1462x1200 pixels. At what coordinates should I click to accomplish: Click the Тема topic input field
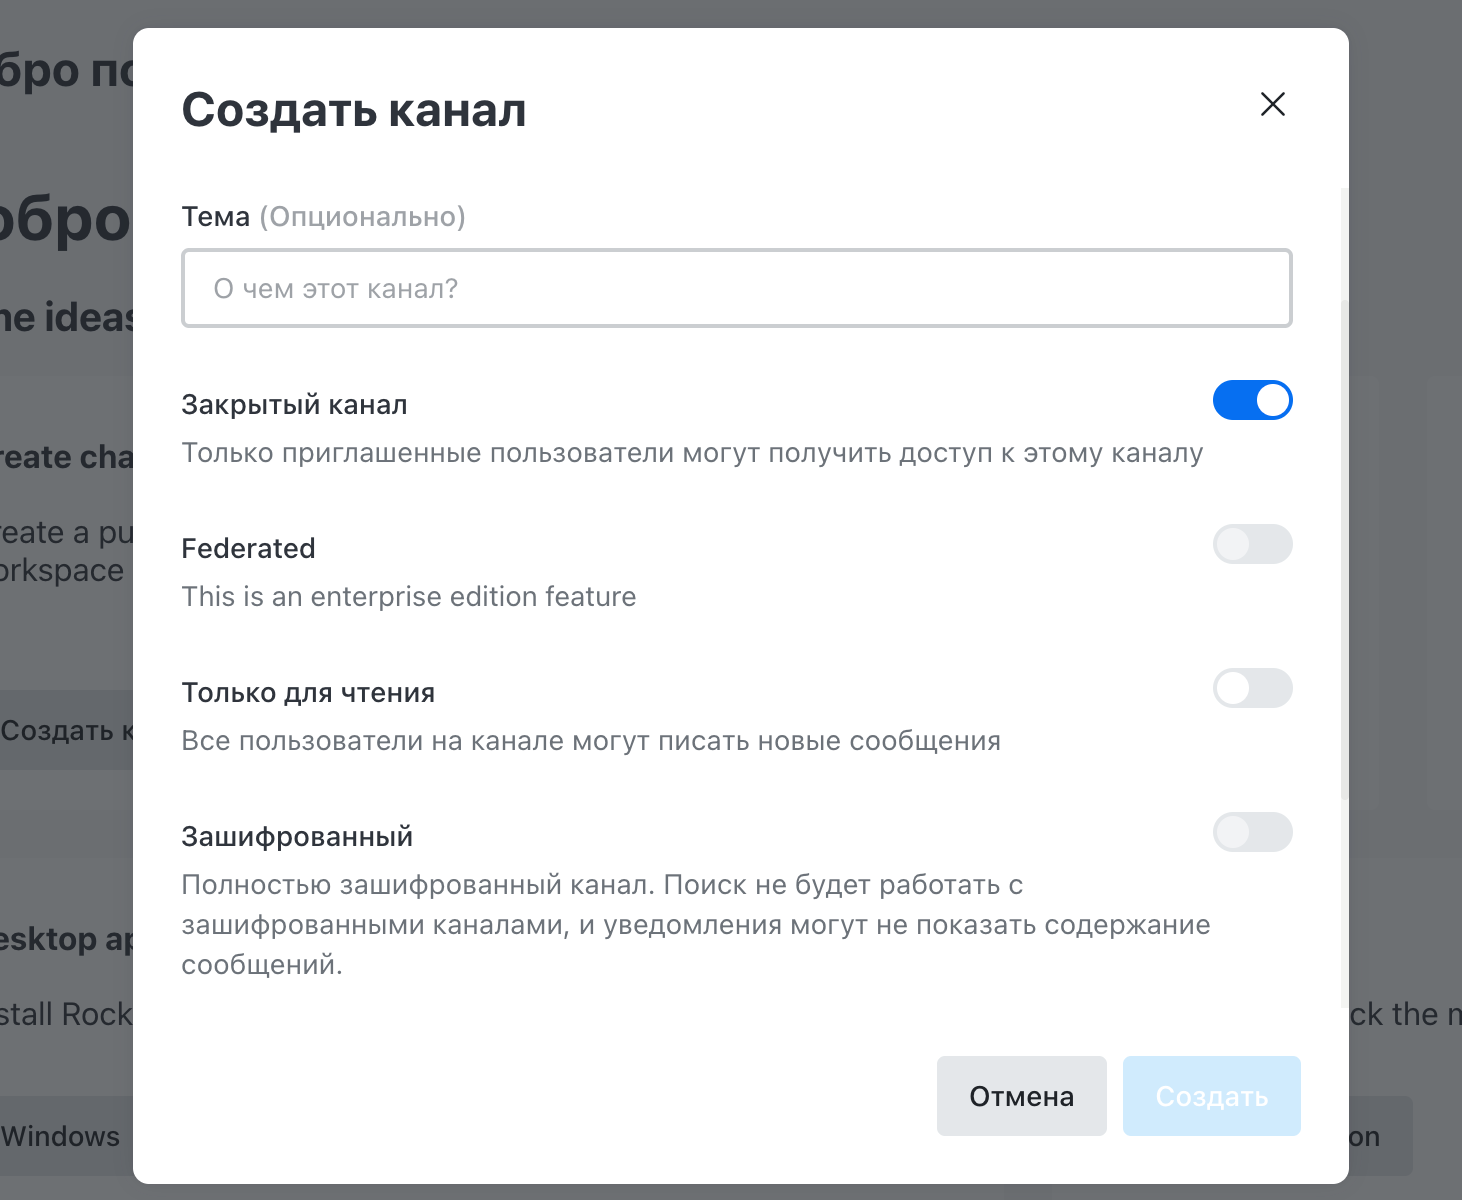(x=736, y=288)
